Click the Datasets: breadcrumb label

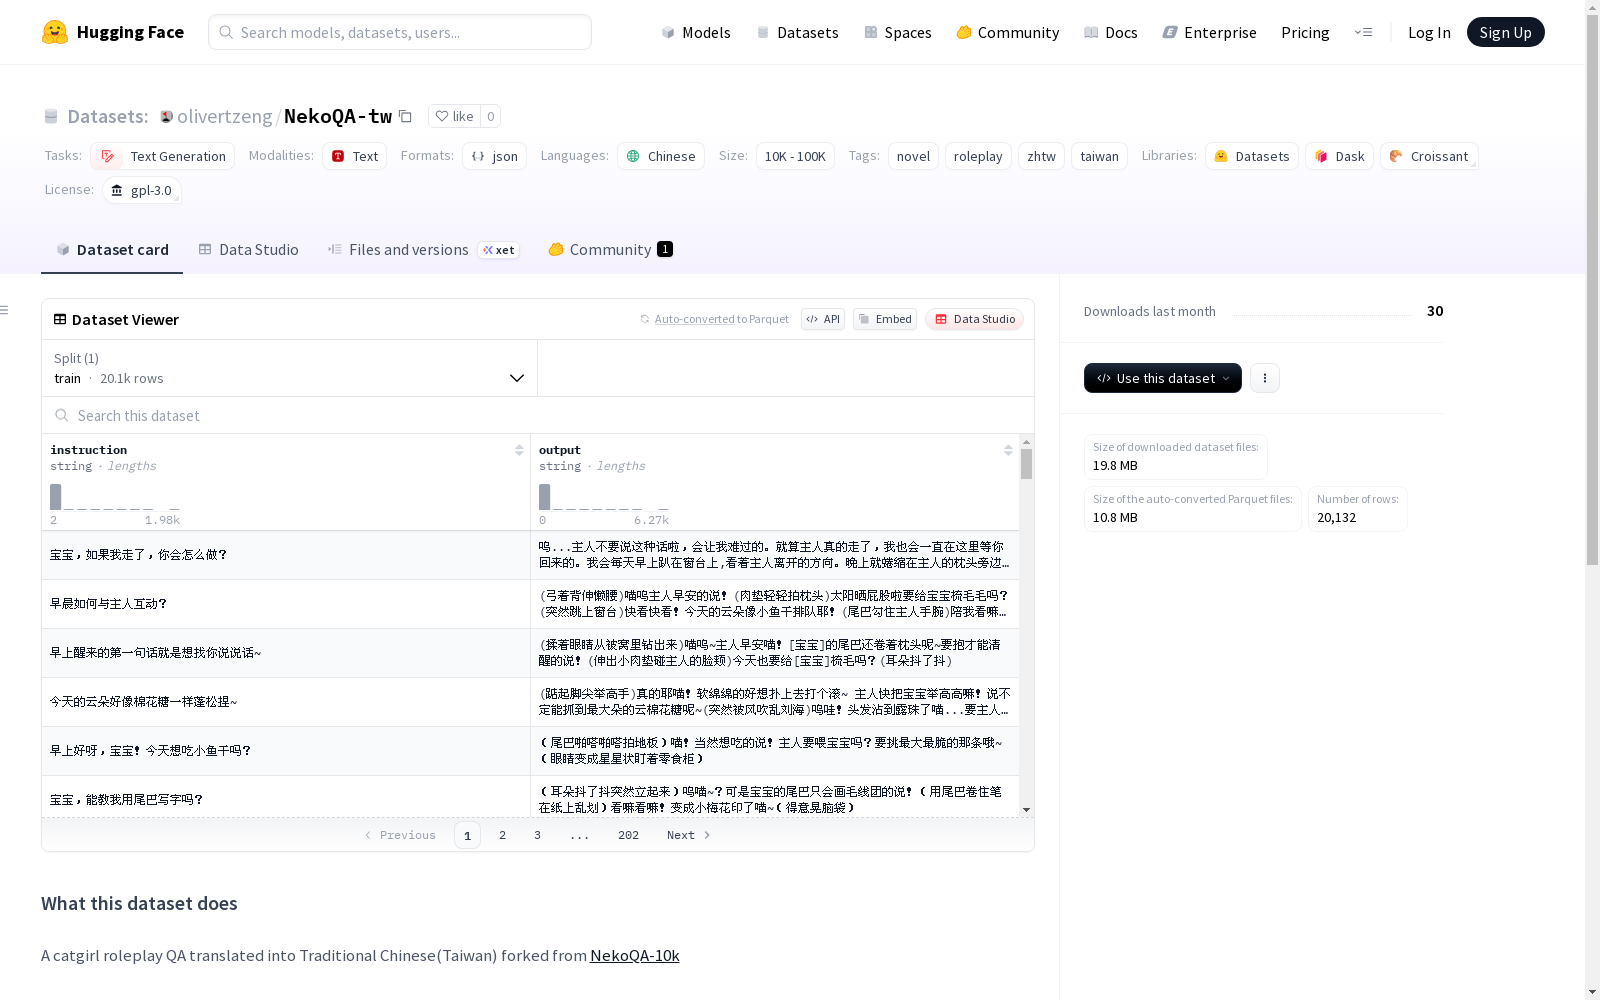click(x=107, y=116)
